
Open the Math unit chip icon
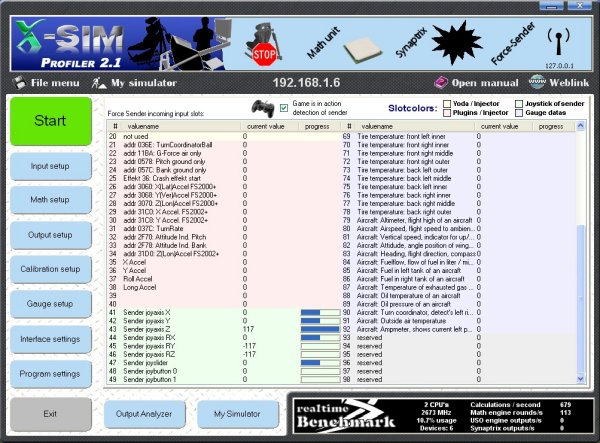pyautogui.click(x=362, y=50)
